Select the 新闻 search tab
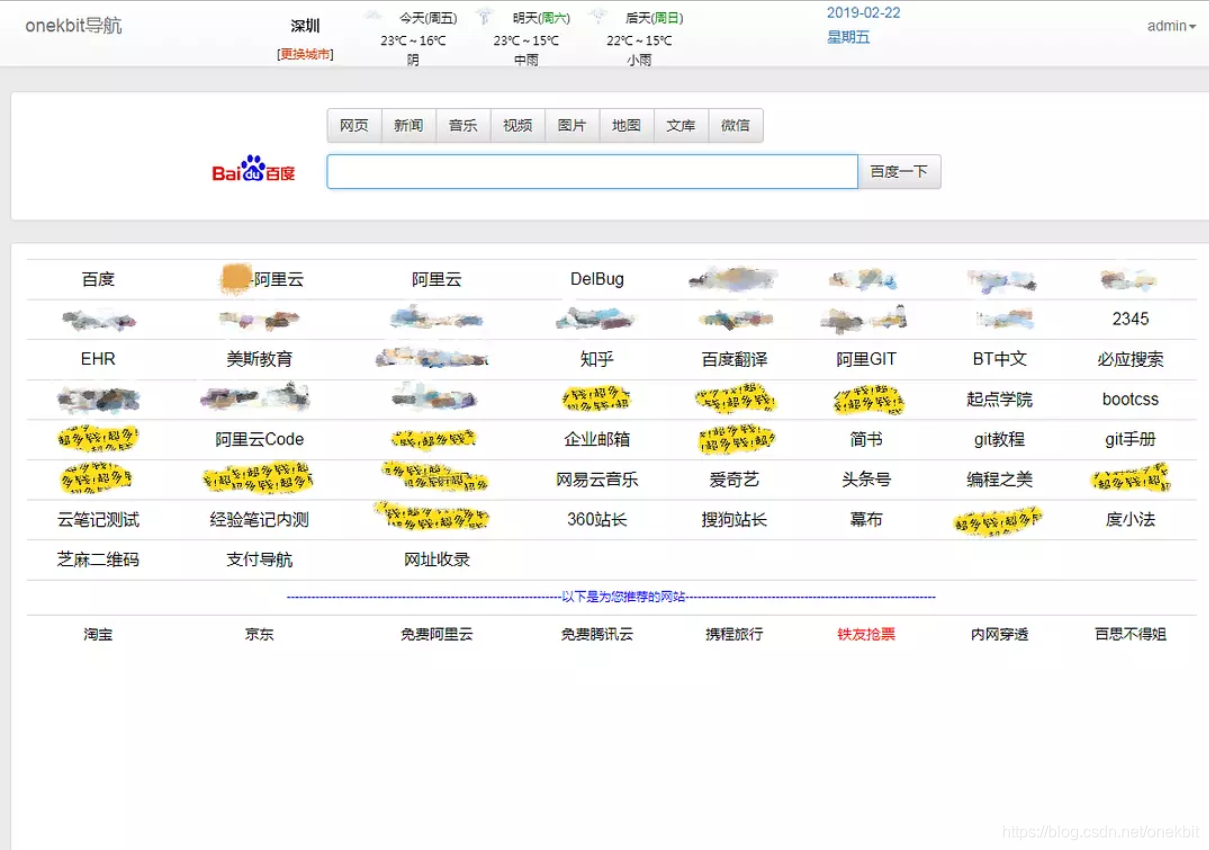This screenshot has height=850, width=1209. tap(408, 125)
